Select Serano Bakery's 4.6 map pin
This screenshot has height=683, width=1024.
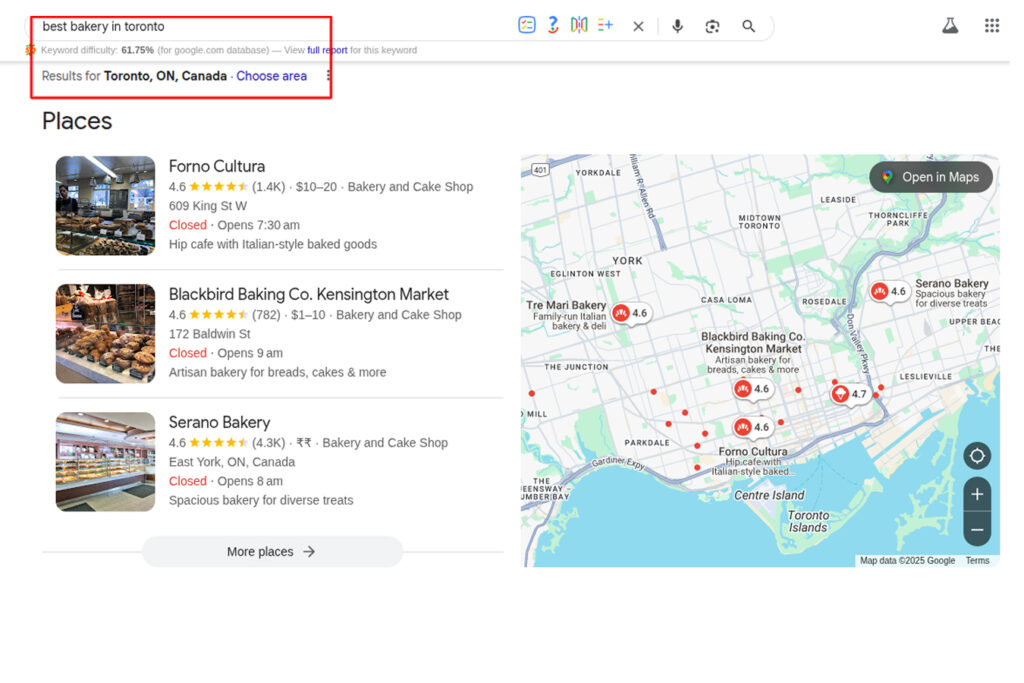(889, 291)
